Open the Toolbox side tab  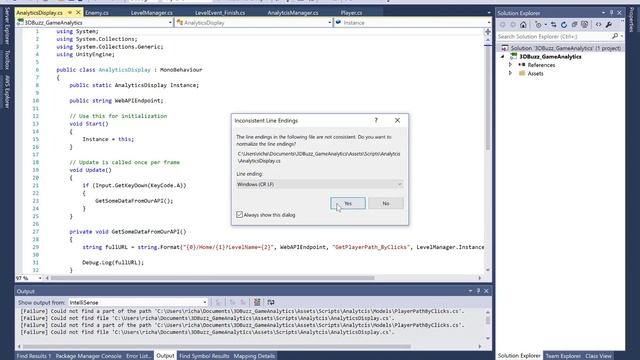pyautogui.click(x=7, y=60)
